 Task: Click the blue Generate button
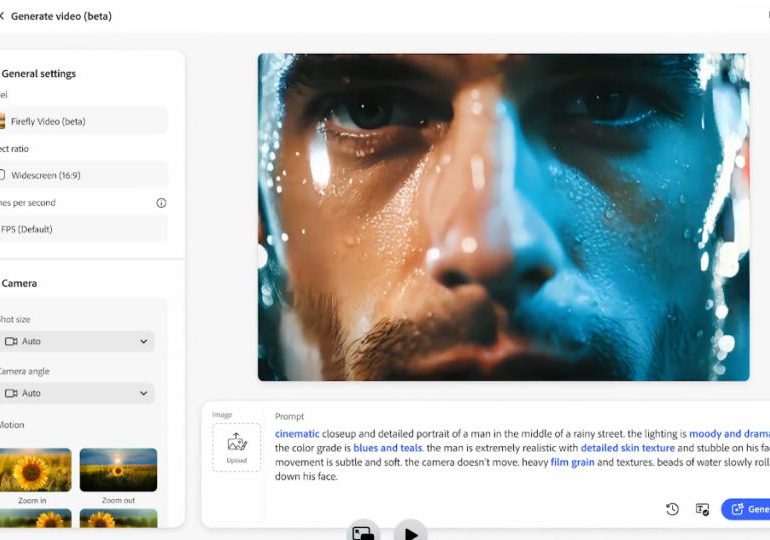(x=745, y=509)
